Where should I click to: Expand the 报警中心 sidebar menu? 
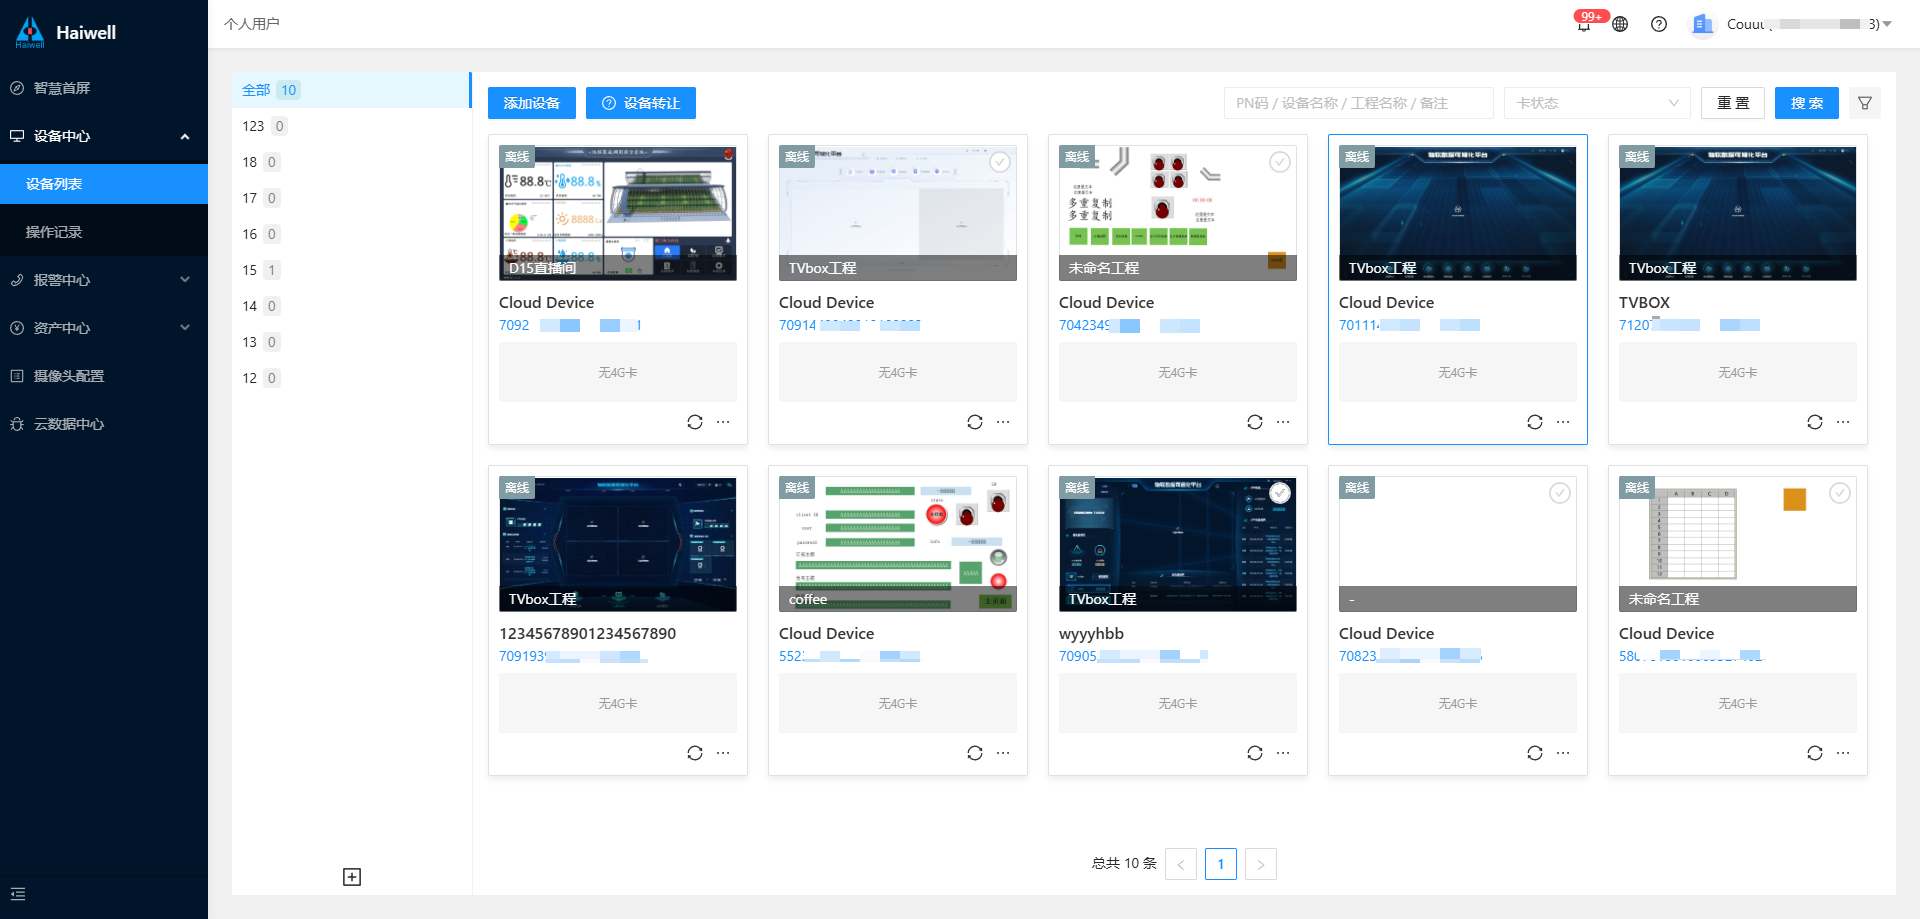coord(104,280)
